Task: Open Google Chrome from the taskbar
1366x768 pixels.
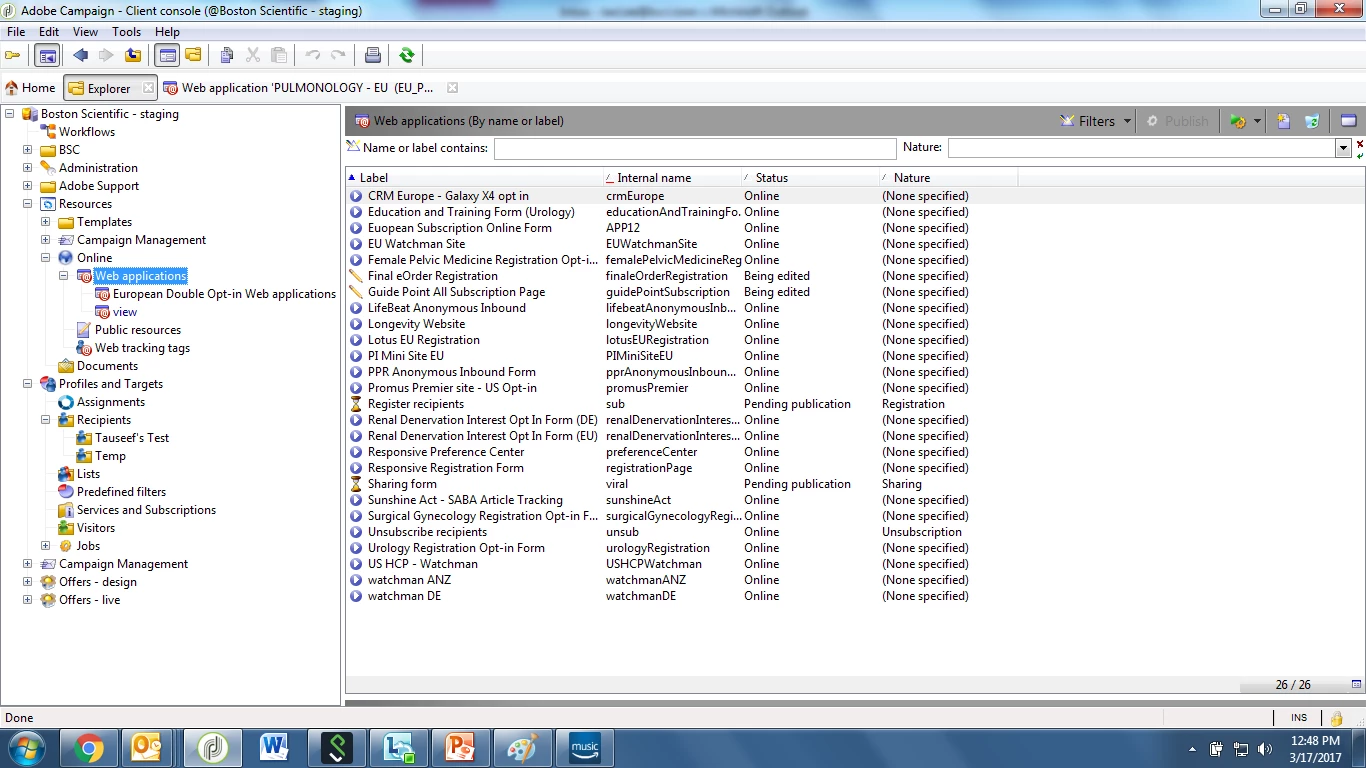Action: click(x=88, y=749)
